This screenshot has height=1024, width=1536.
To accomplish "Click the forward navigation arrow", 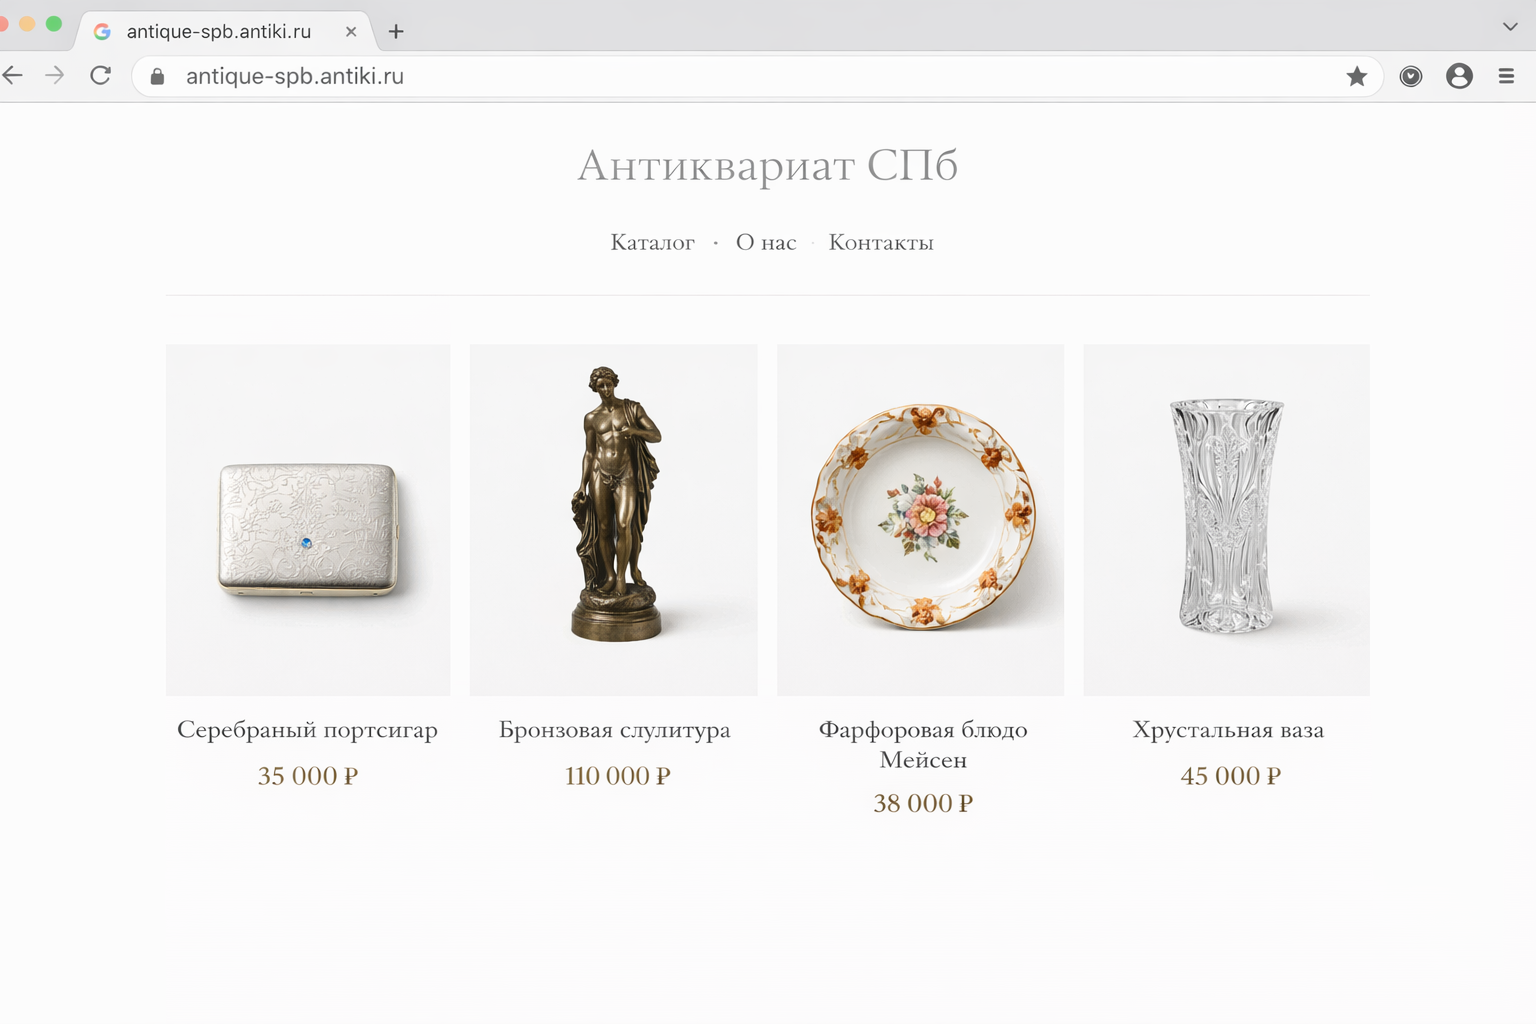I will [55, 76].
